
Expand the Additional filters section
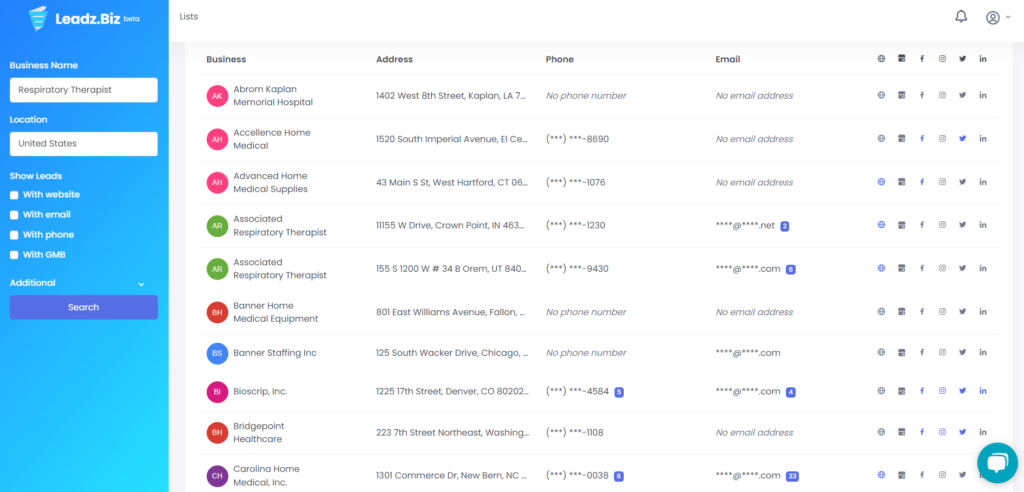77,284
